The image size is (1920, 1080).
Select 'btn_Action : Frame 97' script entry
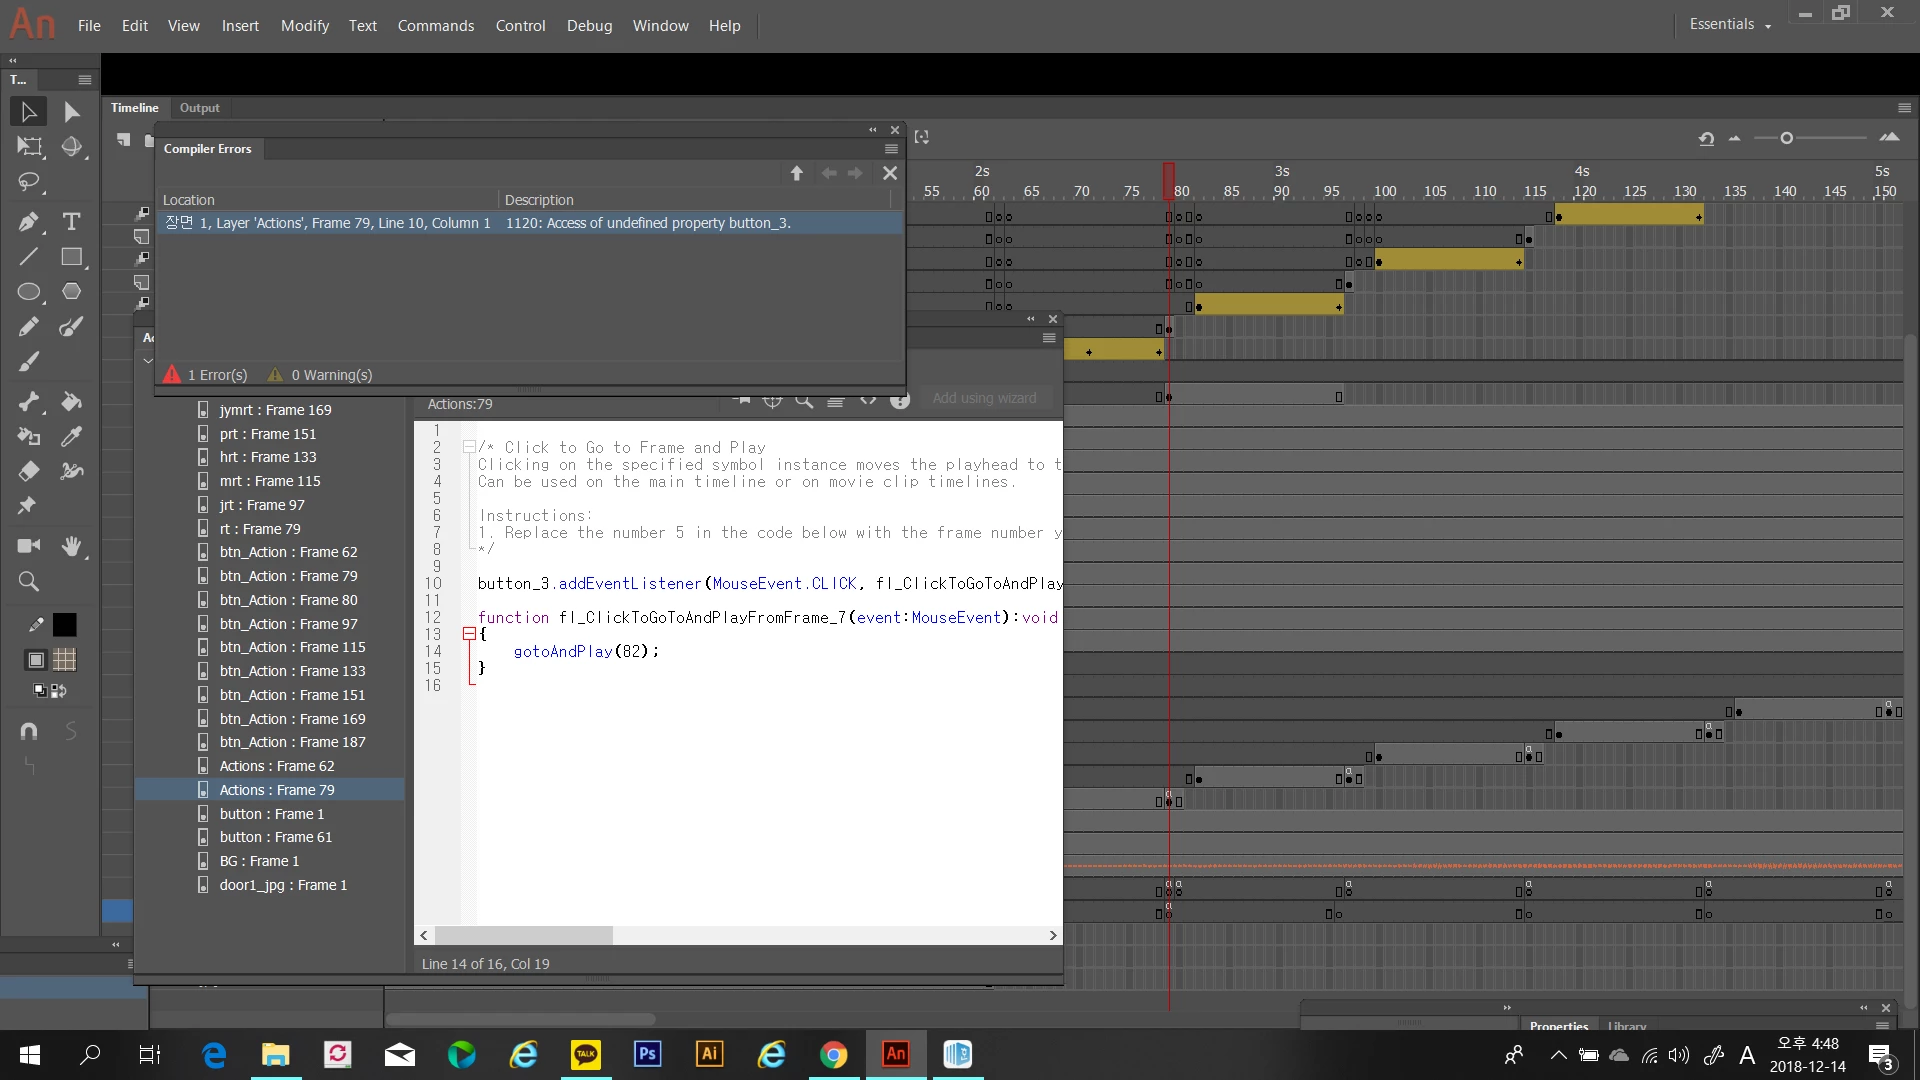click(288, 624)
